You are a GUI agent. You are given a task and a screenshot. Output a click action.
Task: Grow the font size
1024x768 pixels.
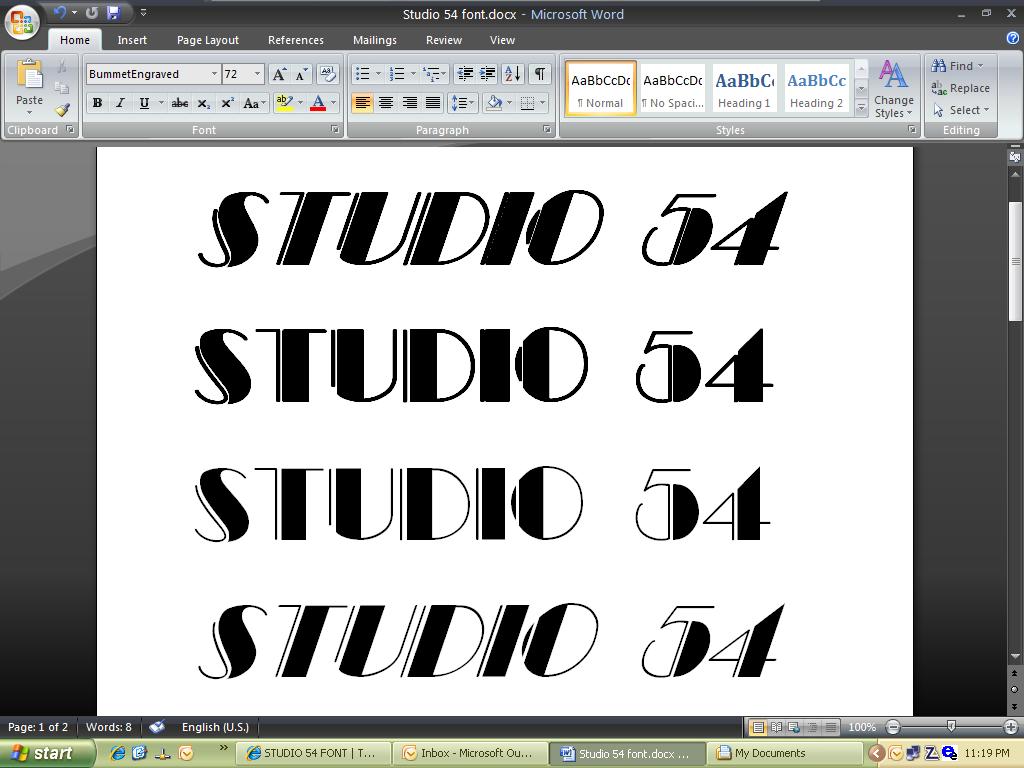(x=279, y=74)
